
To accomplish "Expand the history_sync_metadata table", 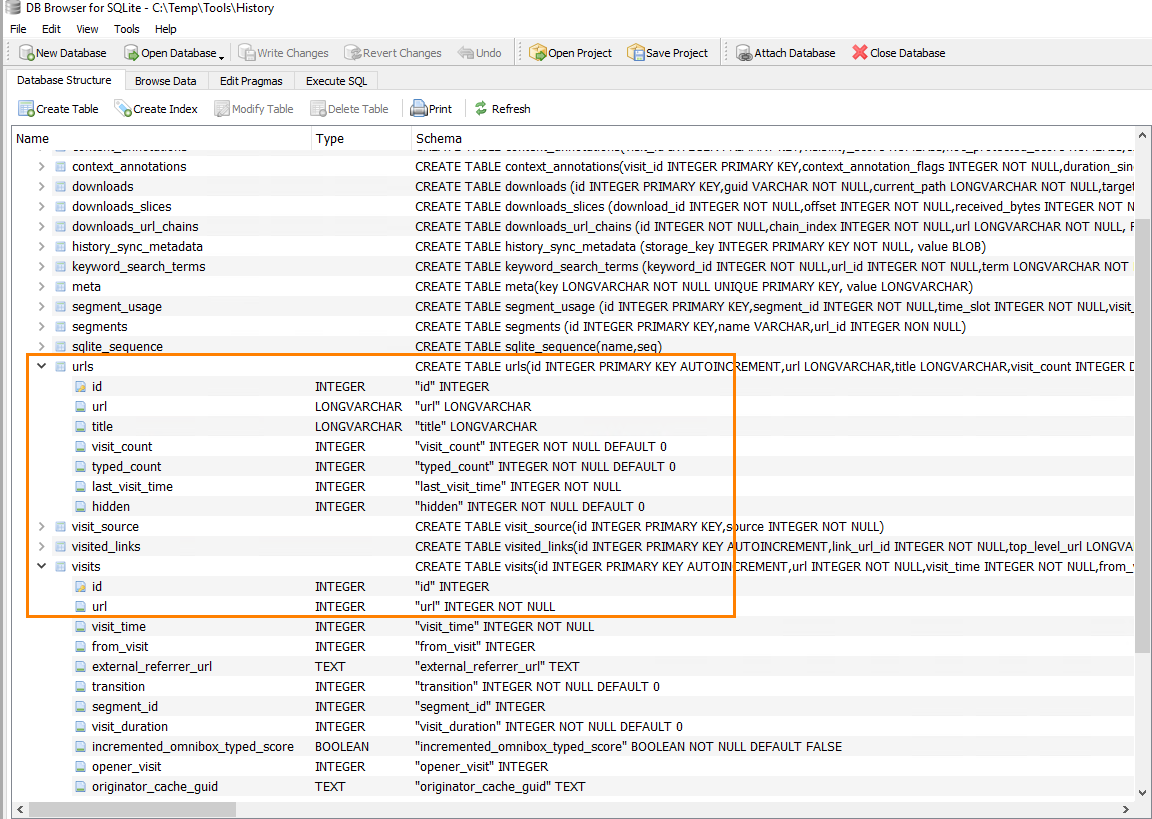I will [42, 247].
